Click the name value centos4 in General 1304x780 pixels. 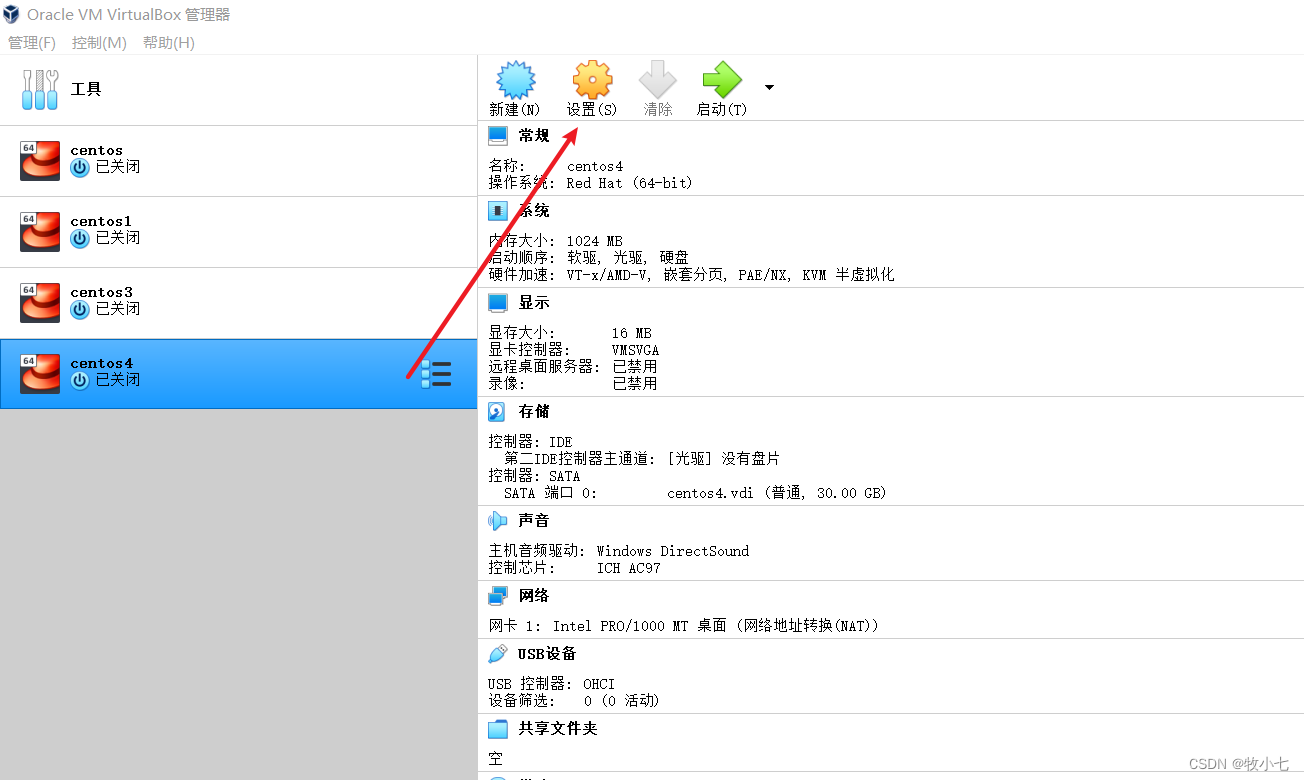click(x=595, y=166)
